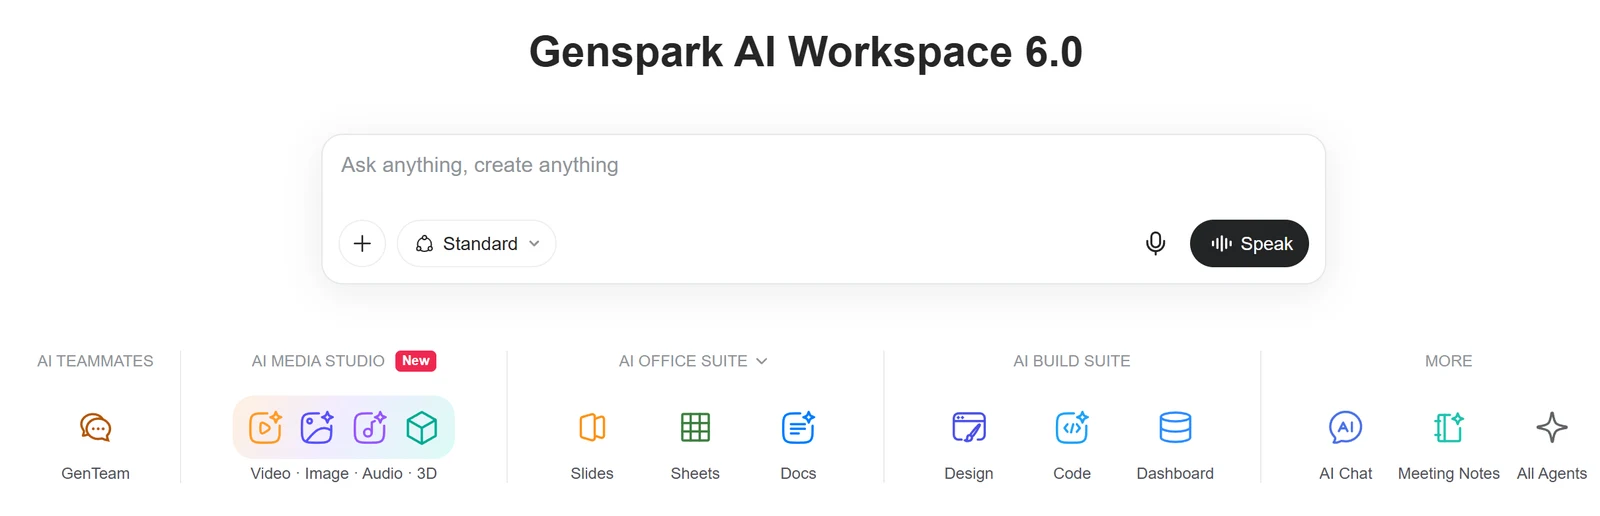Image resolution: width=1600 pixels, height=516 pixels.
Task: Click the AI TEAMMATES heading
Action: pos(96,361)
